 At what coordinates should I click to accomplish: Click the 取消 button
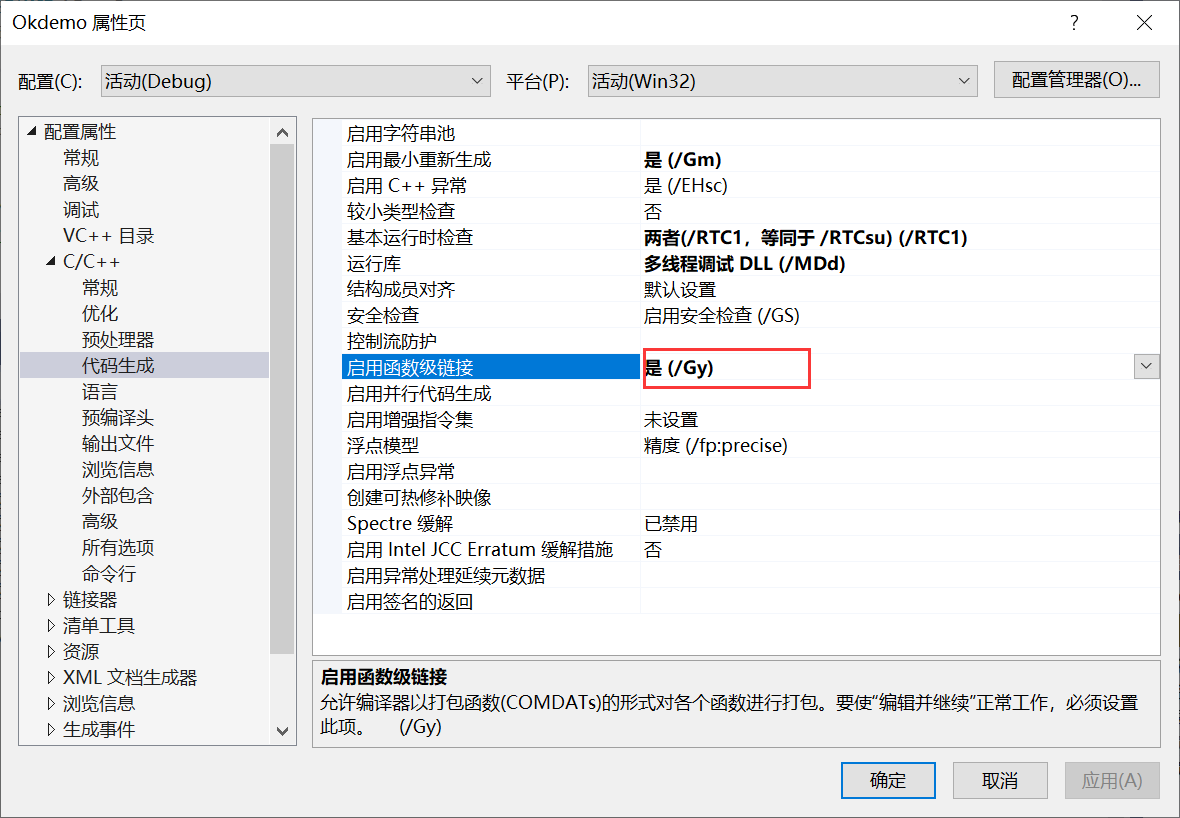point(1000,780)
